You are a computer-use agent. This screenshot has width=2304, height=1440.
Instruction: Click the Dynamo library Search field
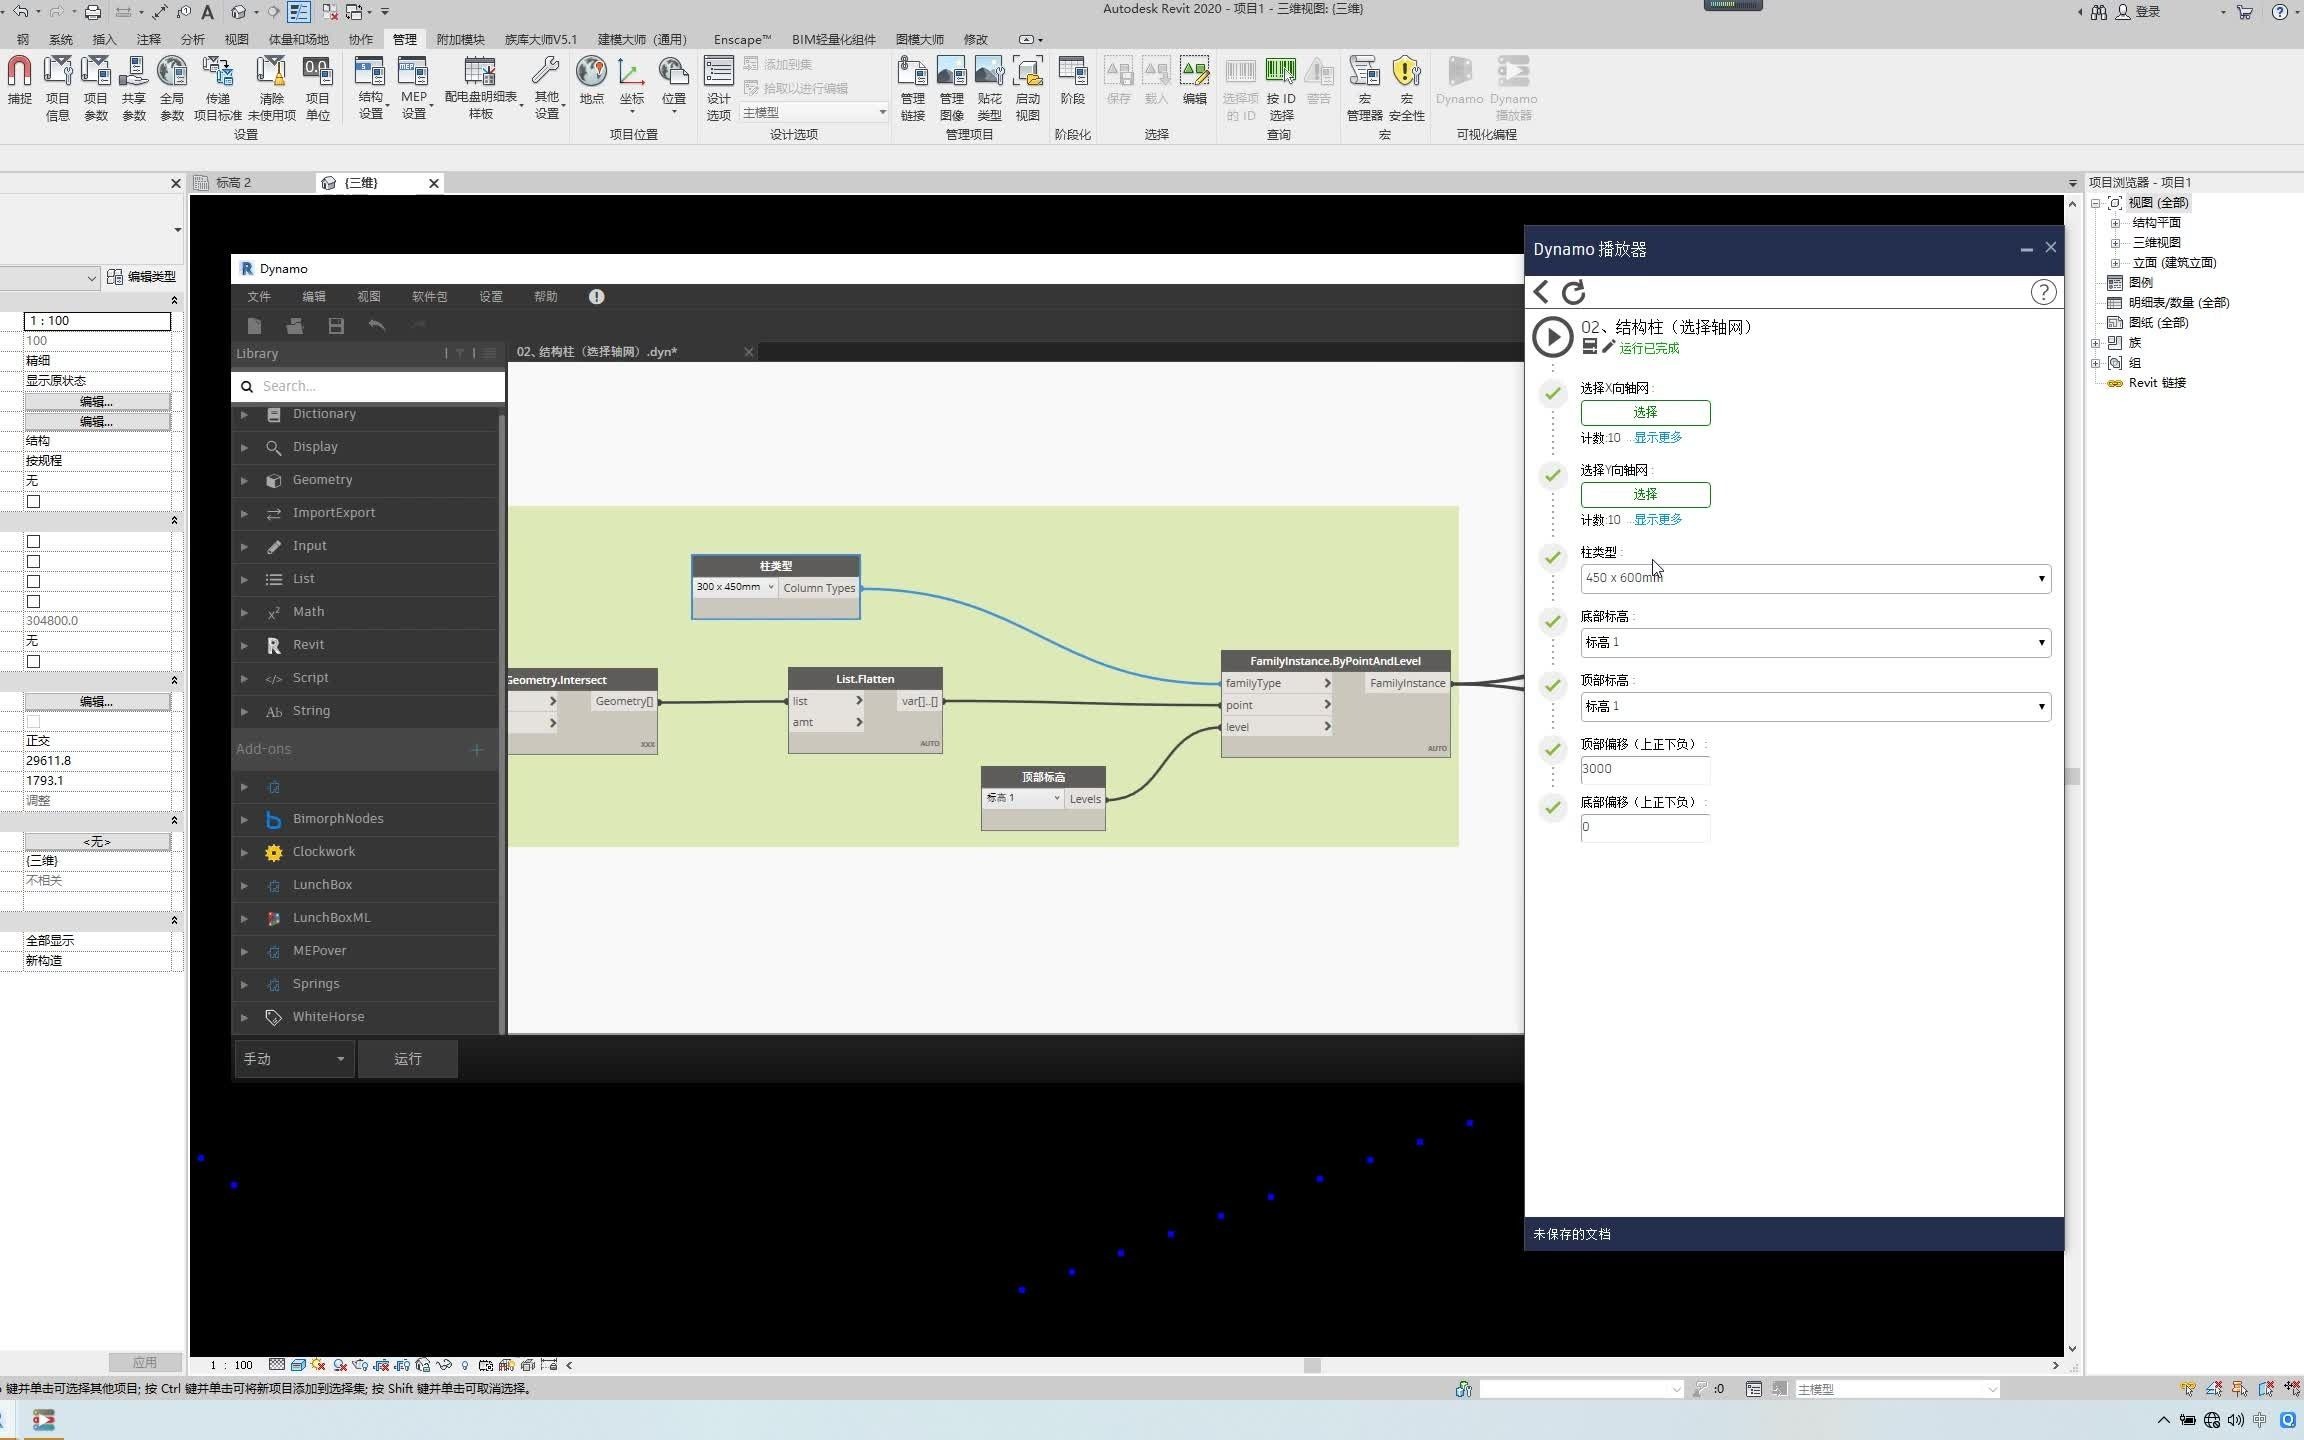click(x=368, y=386)
